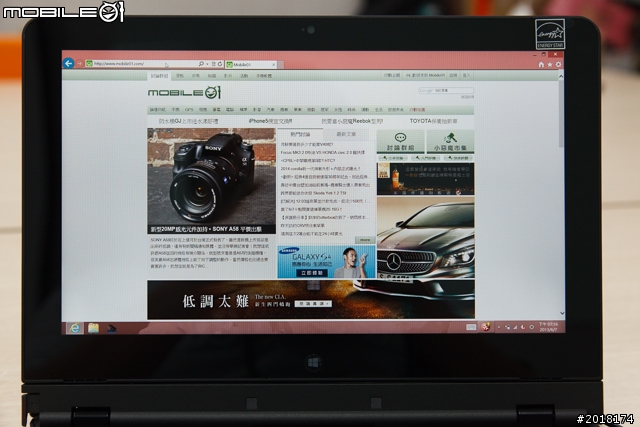
Task: Select the 熱門討論 tab
Action: [300, 134]
